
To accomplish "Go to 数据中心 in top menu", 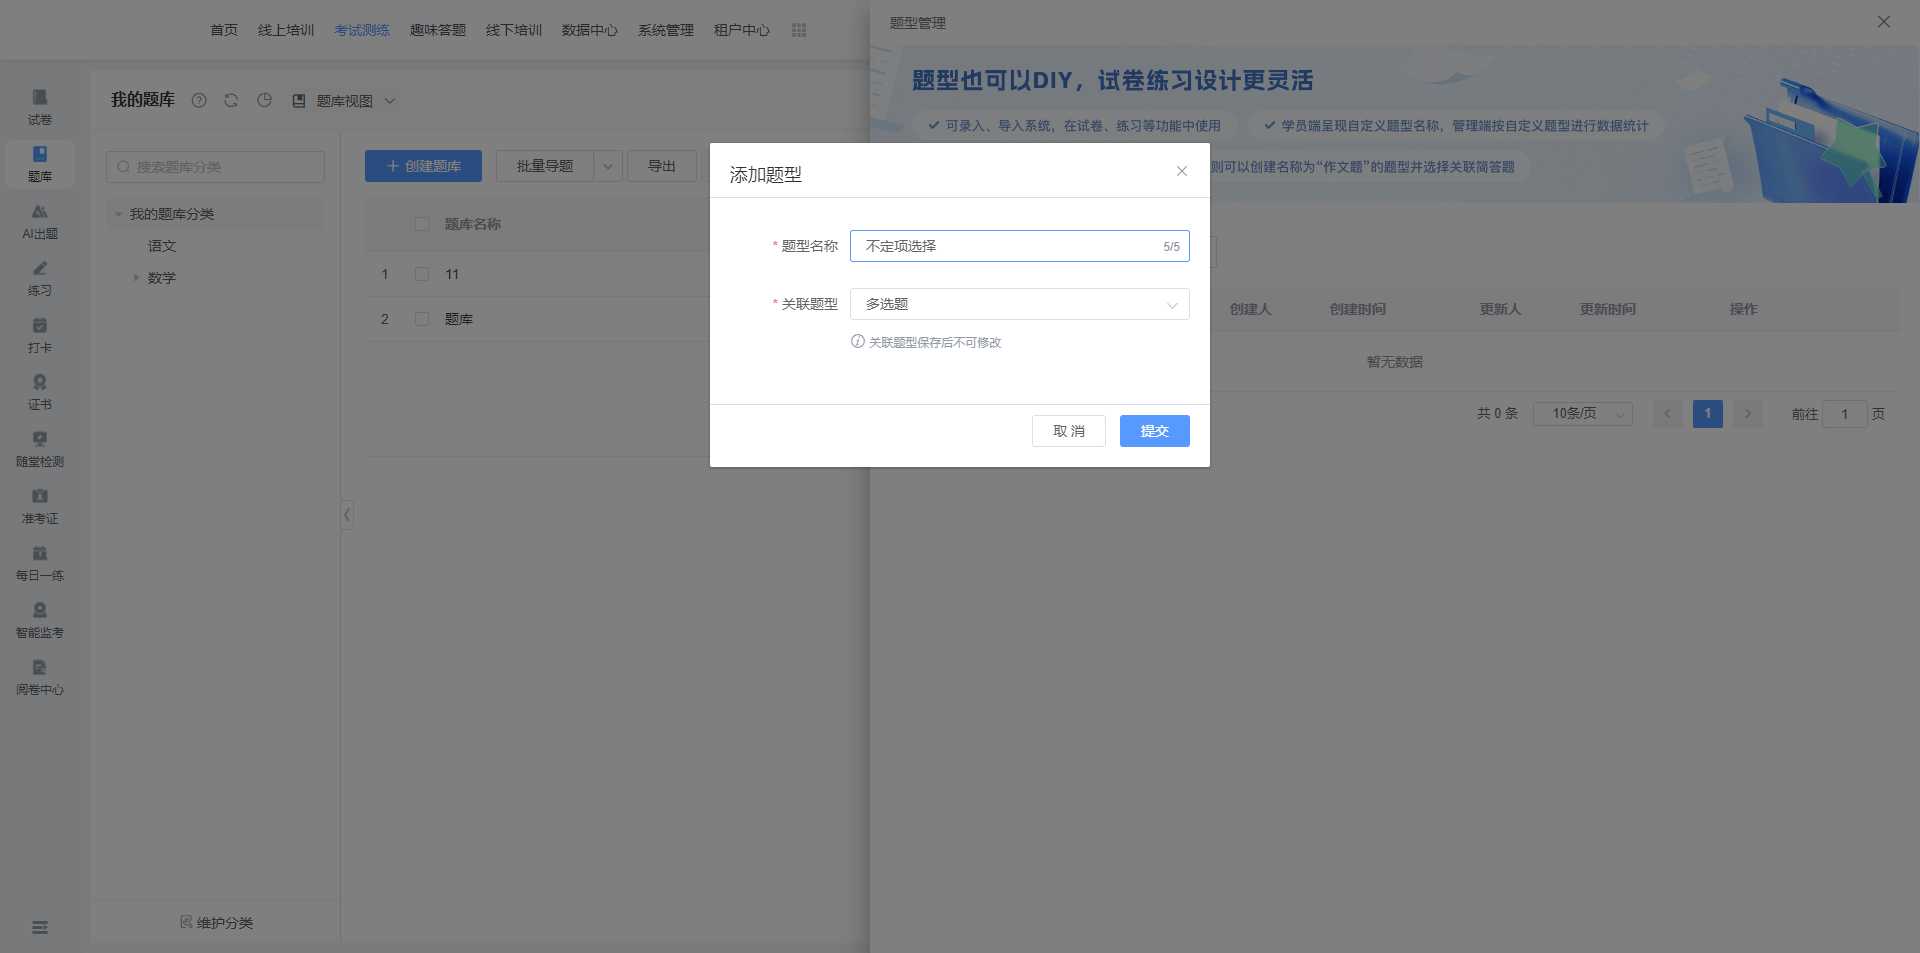I will (589, 30).
